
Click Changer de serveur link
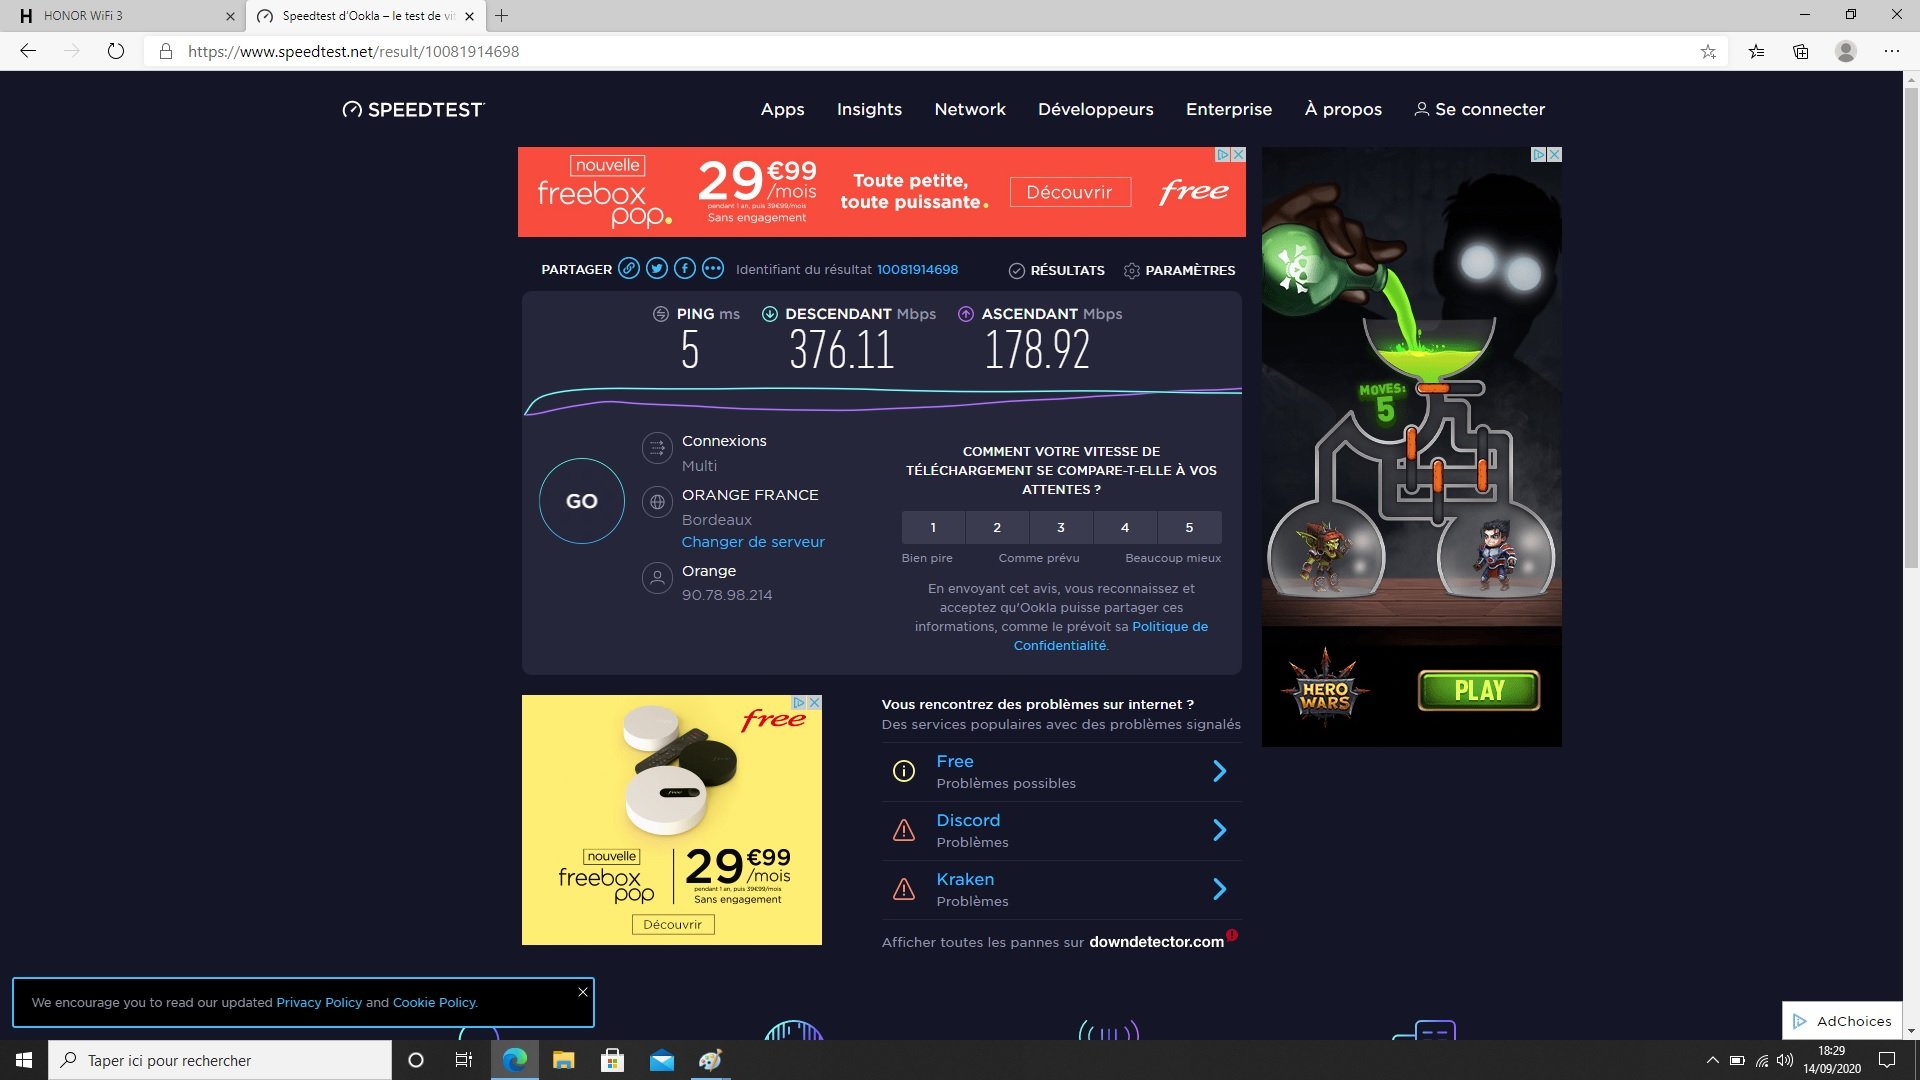tap(753, 542)
